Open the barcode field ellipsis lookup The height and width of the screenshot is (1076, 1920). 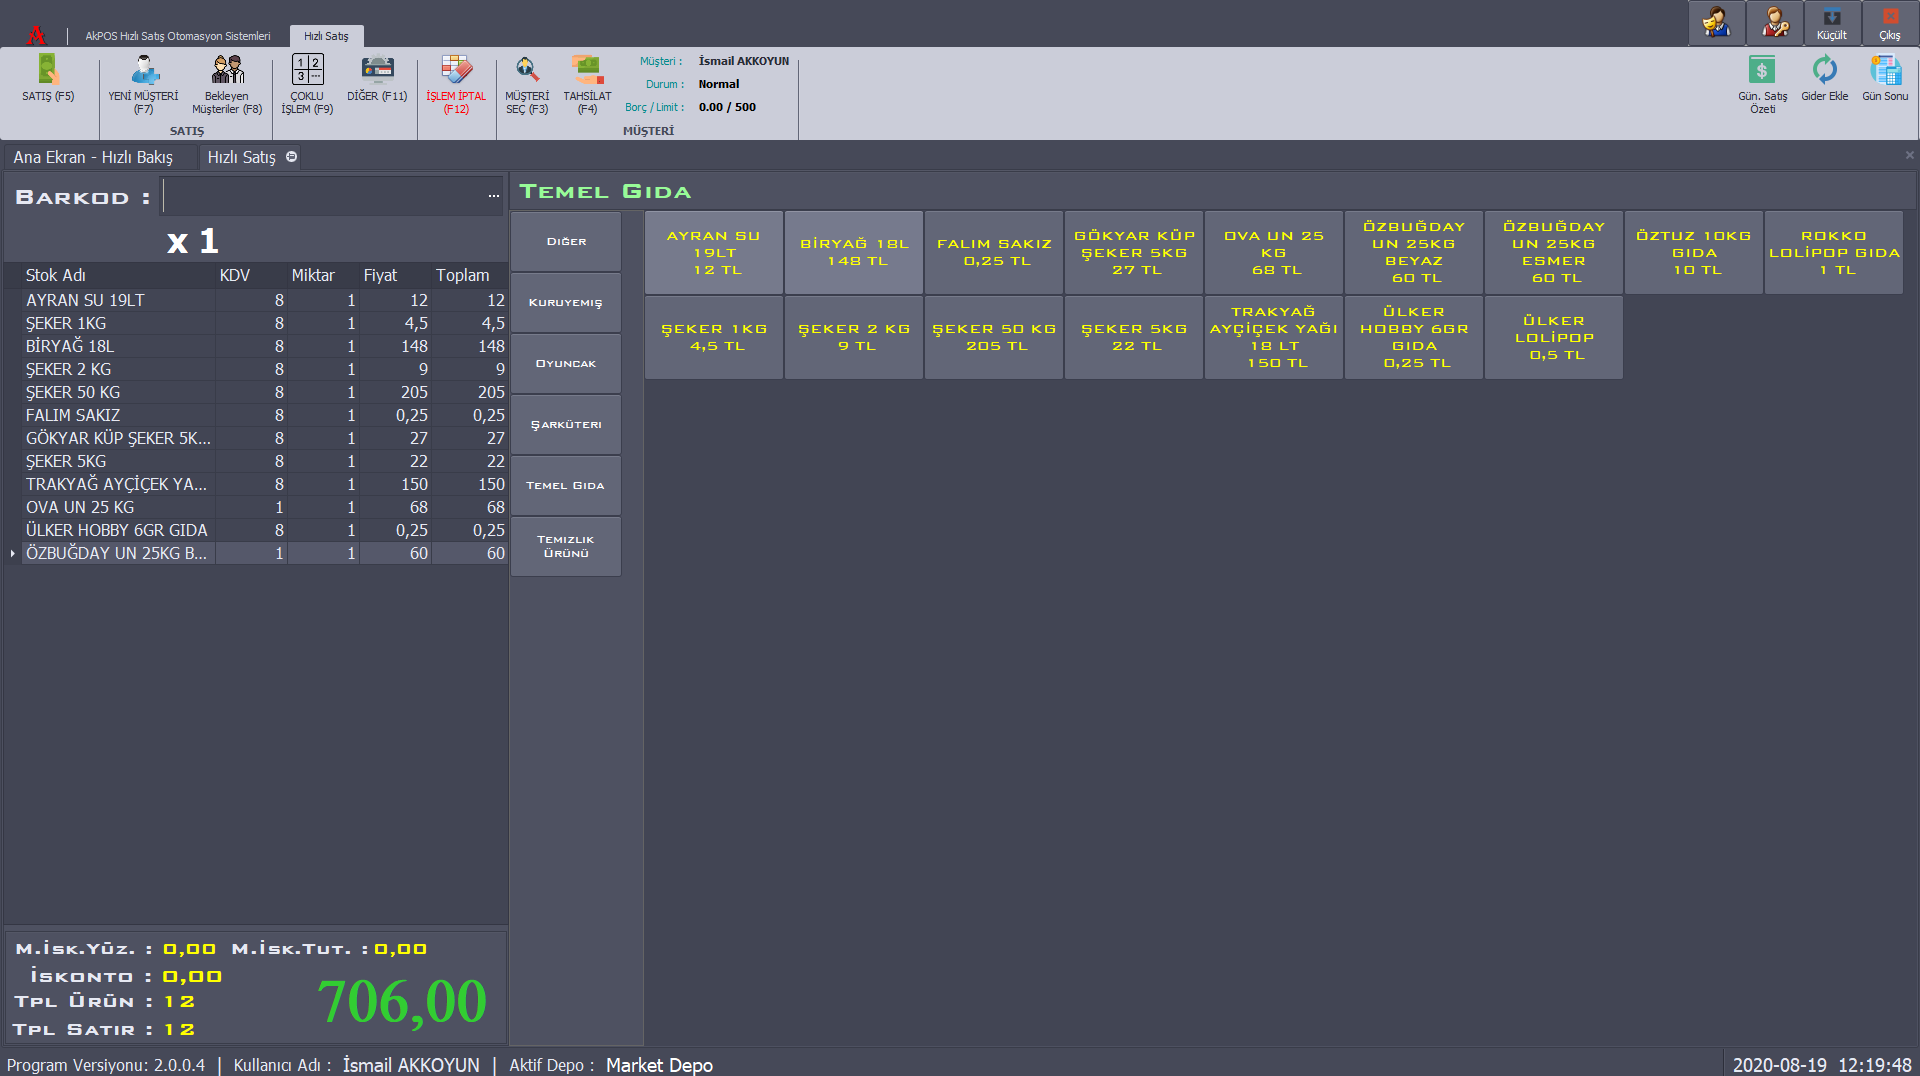[x=493, y=197]
